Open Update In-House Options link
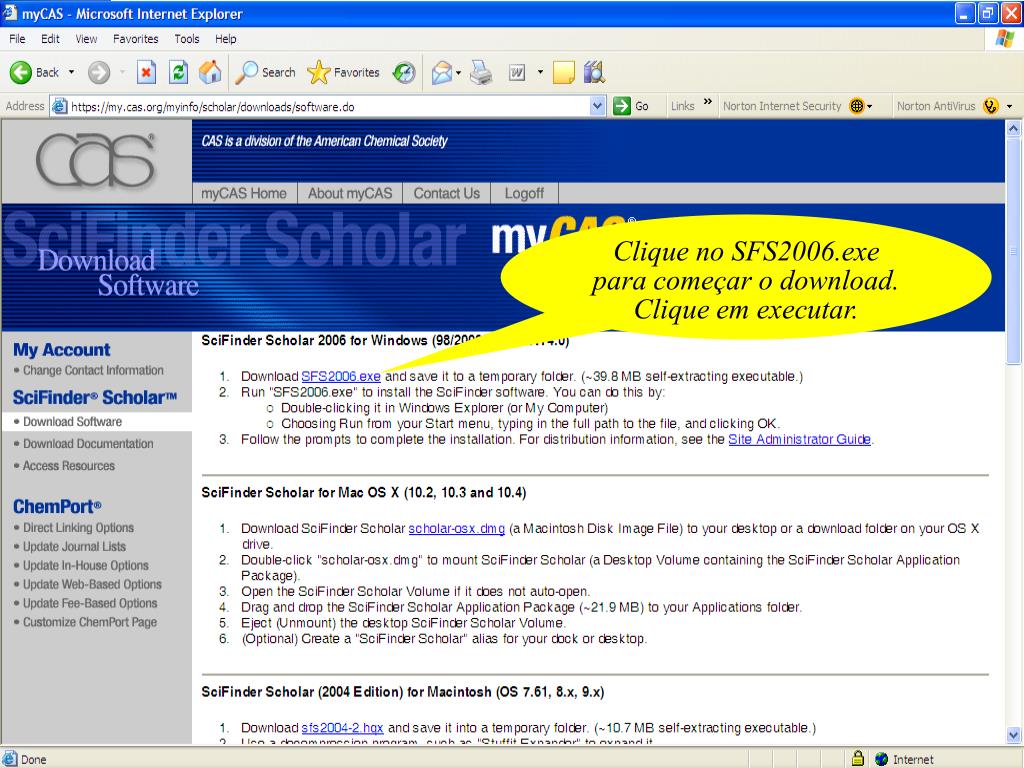 coord(86,566)
